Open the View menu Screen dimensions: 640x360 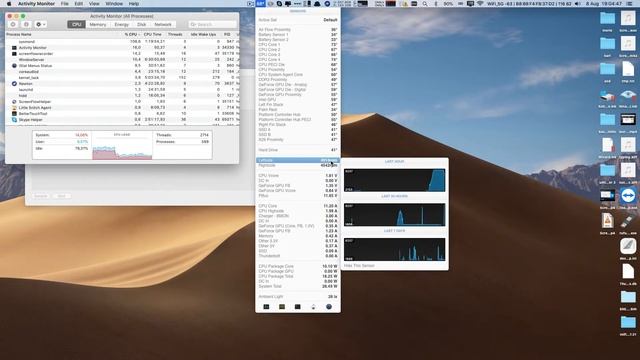94,4
